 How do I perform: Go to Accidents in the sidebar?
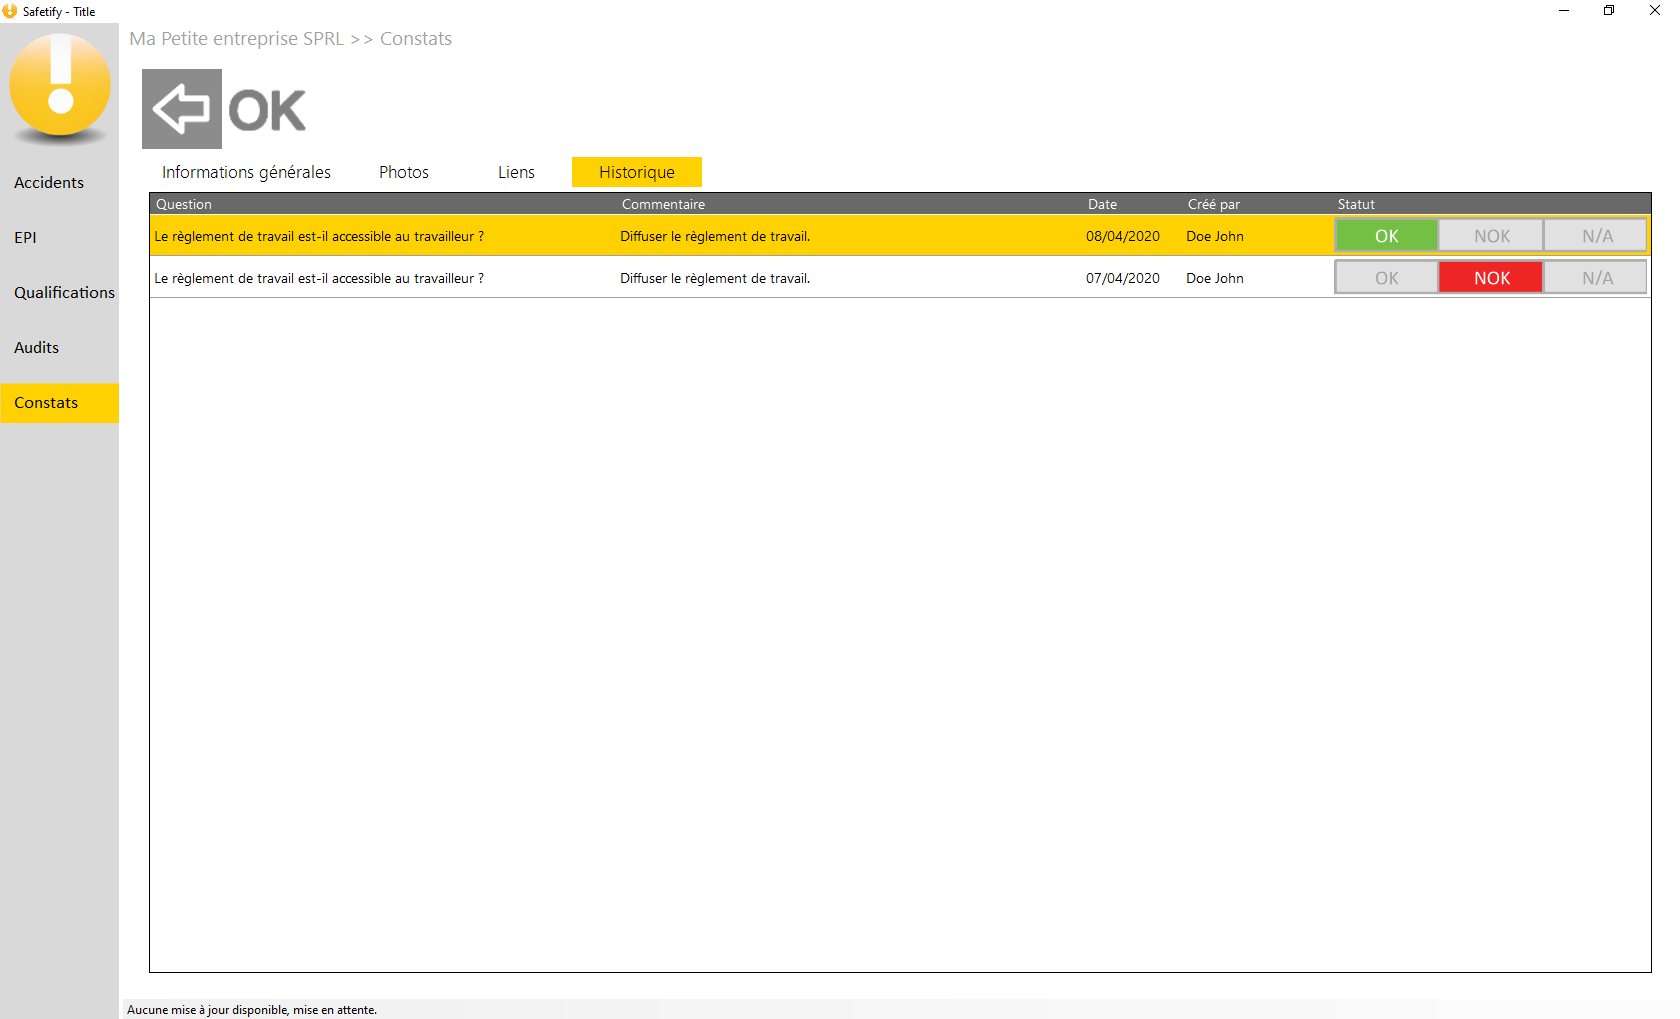click(49, 183)
